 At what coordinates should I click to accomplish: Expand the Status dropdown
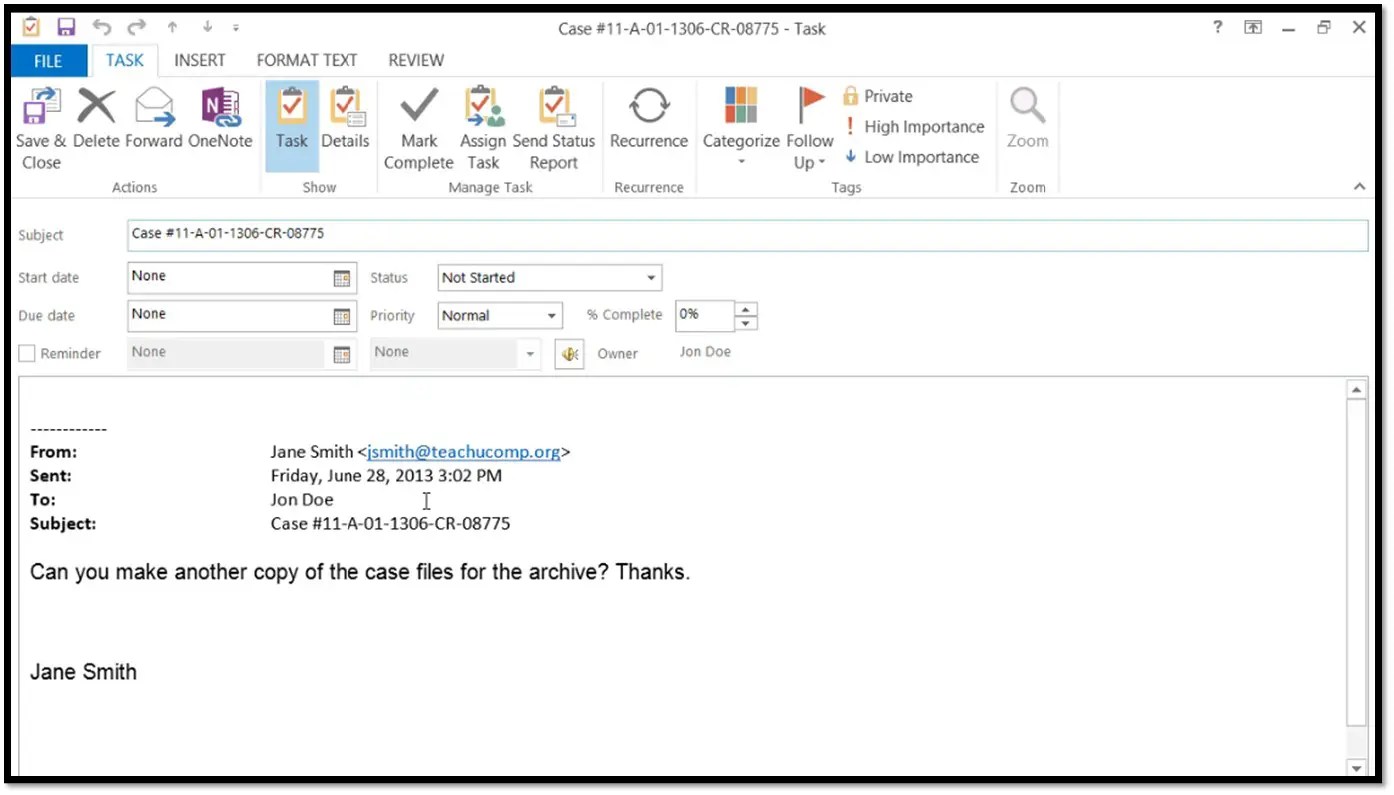[x=651, y=278]
